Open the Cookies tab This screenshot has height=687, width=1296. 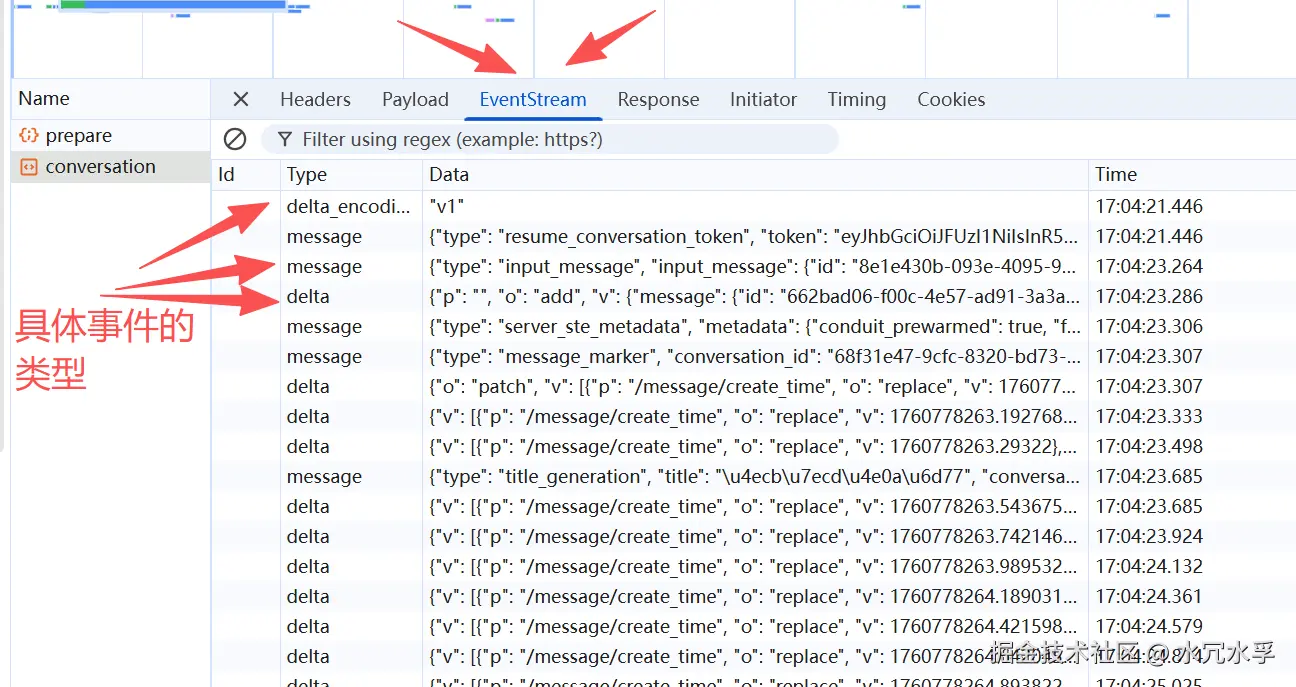coord(951,99)
